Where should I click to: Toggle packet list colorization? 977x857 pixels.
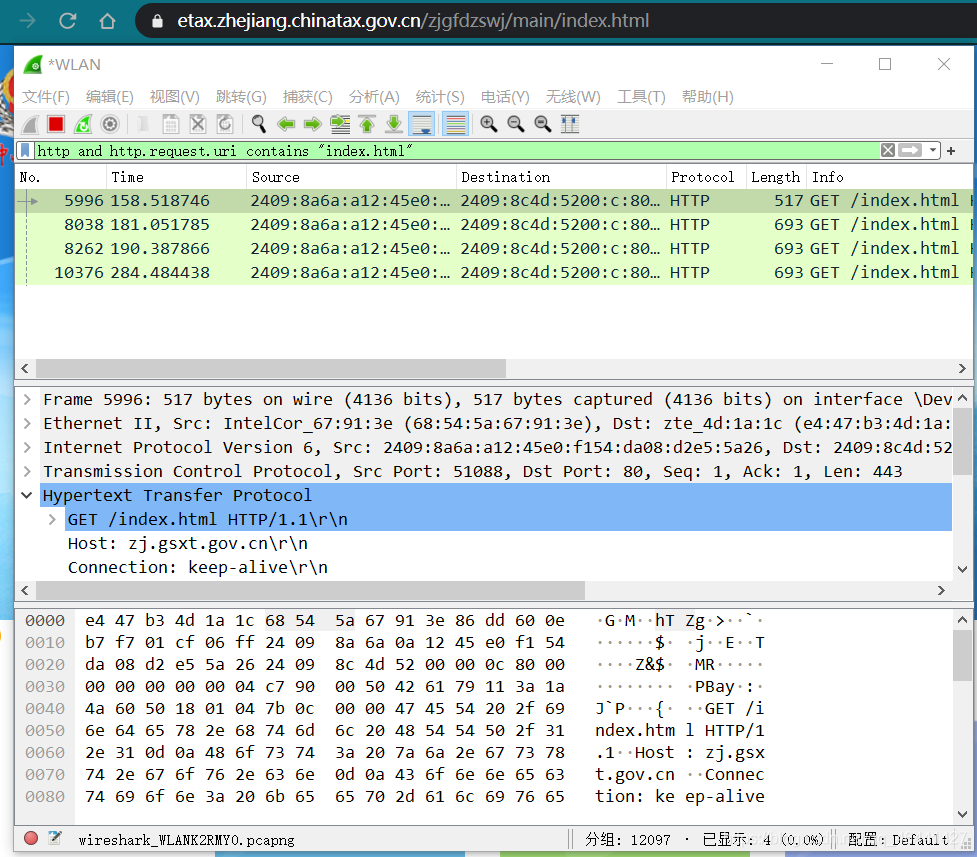tap(455, 125)
